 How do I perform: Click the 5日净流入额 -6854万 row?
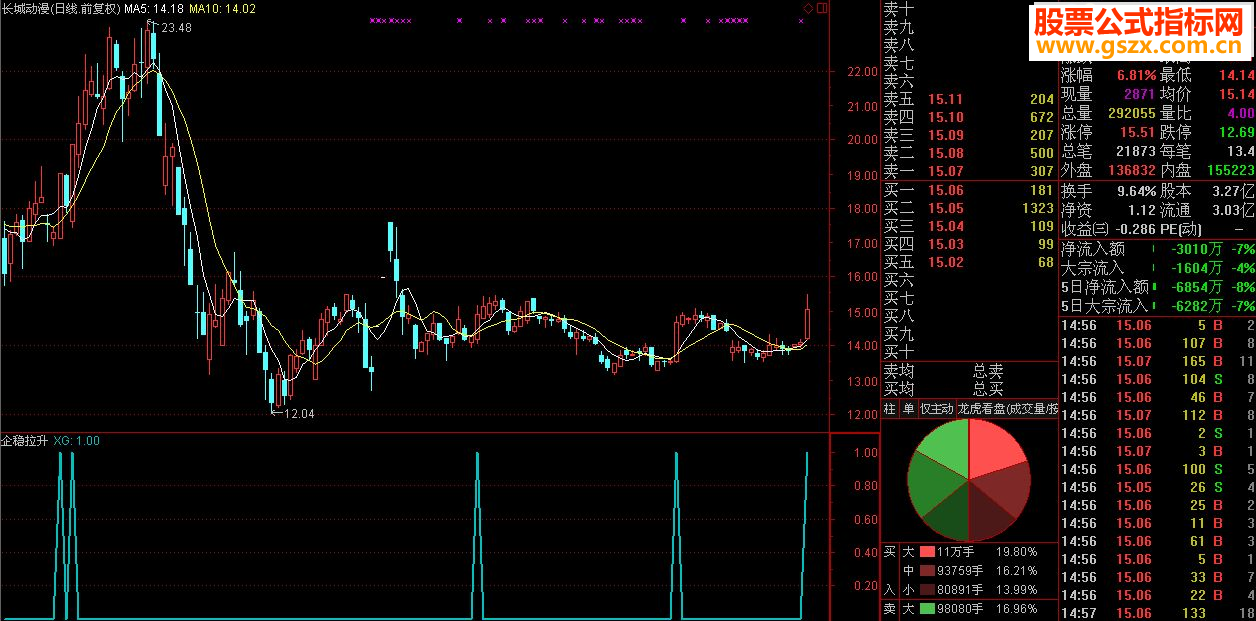tap(1158, 287)
